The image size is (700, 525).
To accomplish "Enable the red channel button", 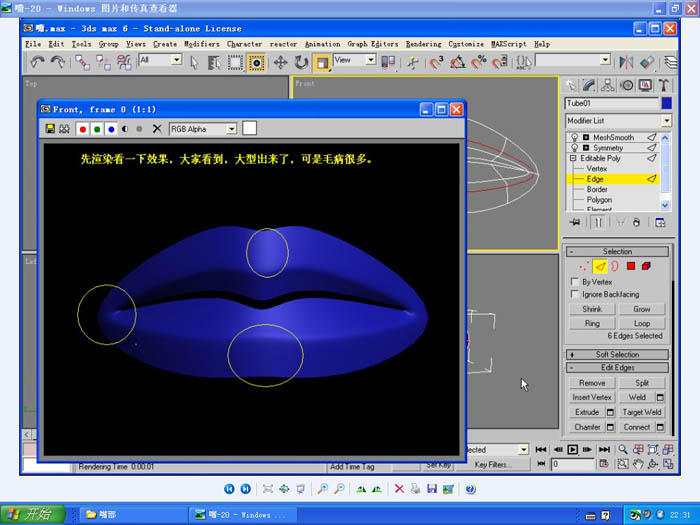I will [82, 129].
